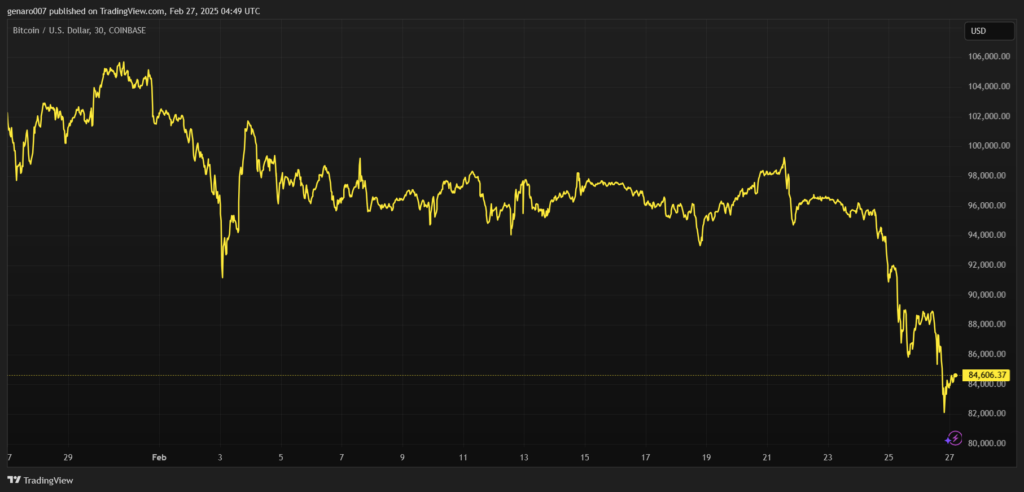The width and height of the screenshot is (1024, 492).
Task: Click the last data point of the yellow line
Action: click(957, 375)
